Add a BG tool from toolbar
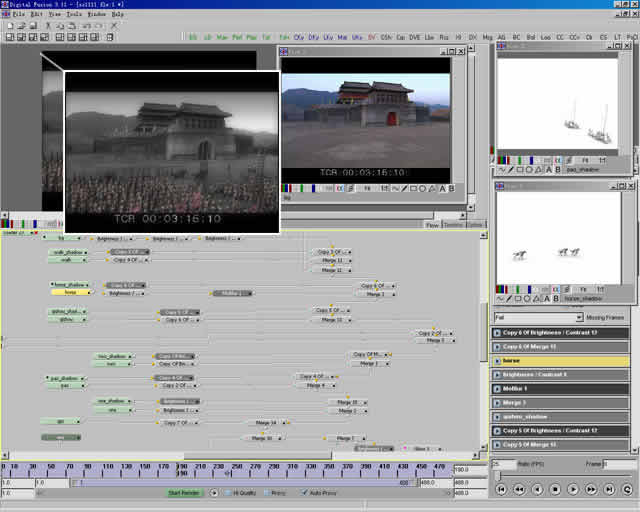The image size is (640, 512). [x=193, y=37]
